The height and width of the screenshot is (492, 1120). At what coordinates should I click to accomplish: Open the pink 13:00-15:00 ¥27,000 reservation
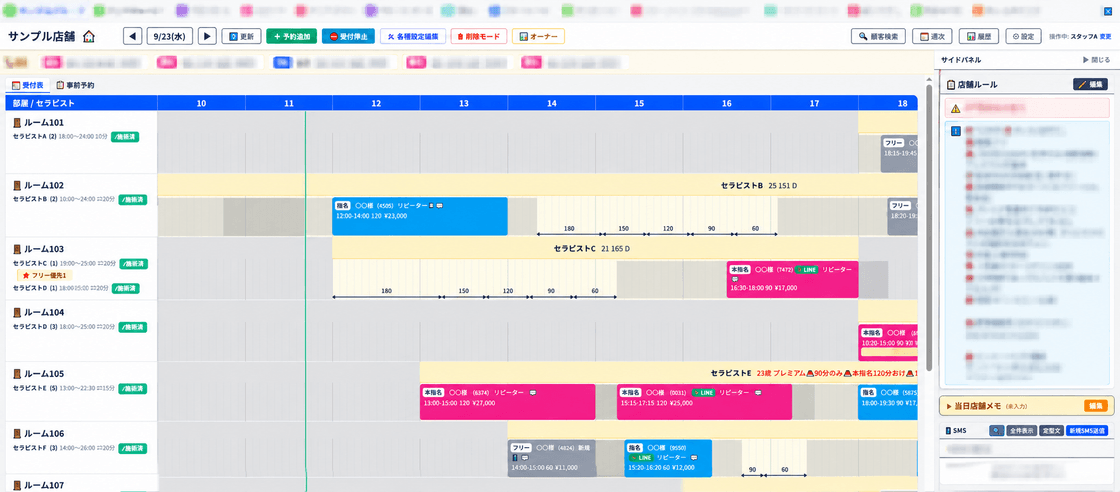click(508, 402)
